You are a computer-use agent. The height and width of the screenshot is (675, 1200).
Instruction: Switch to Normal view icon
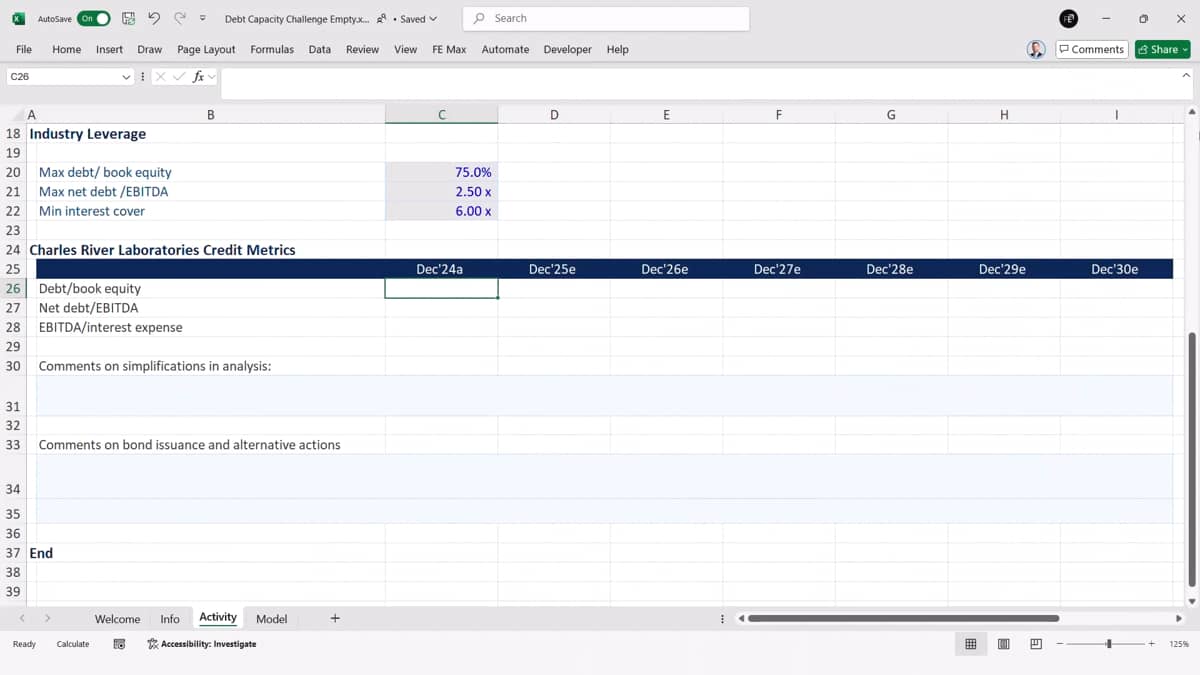click(x=970, y=644)
